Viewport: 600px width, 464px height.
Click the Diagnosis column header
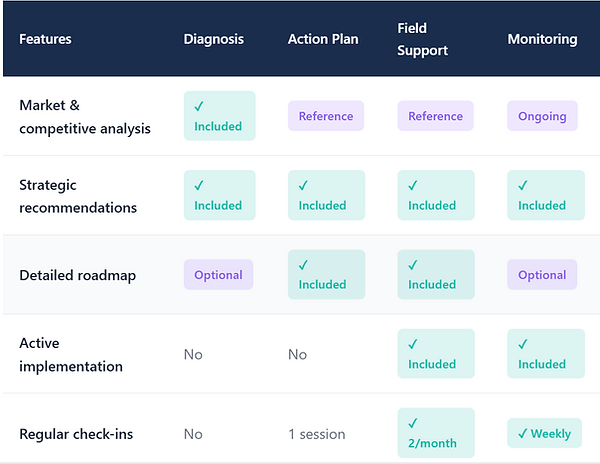click(x=213, y=40)
